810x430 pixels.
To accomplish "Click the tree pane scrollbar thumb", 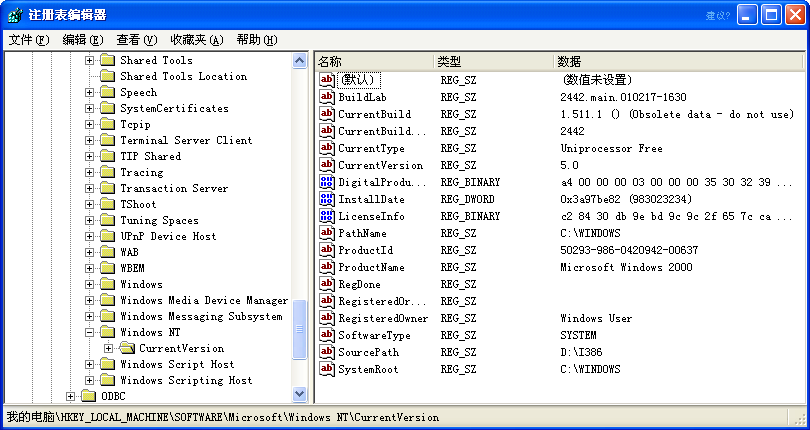I will coord(300,329).
